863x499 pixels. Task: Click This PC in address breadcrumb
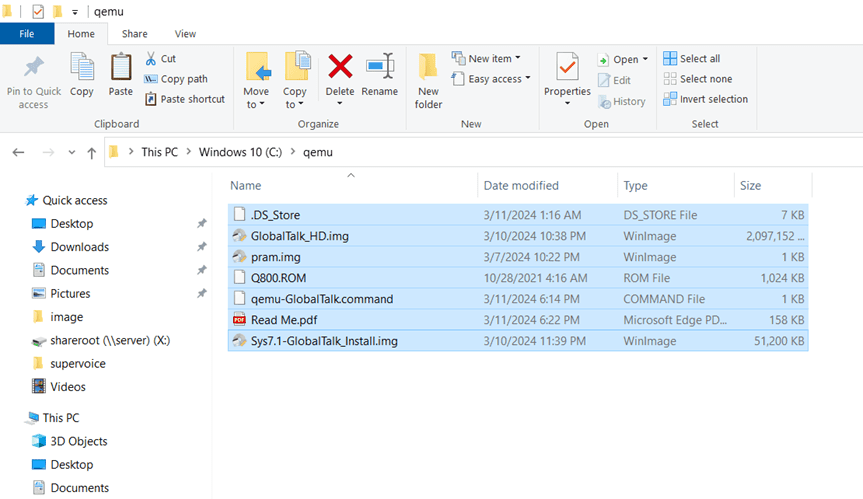coord(159,152)
